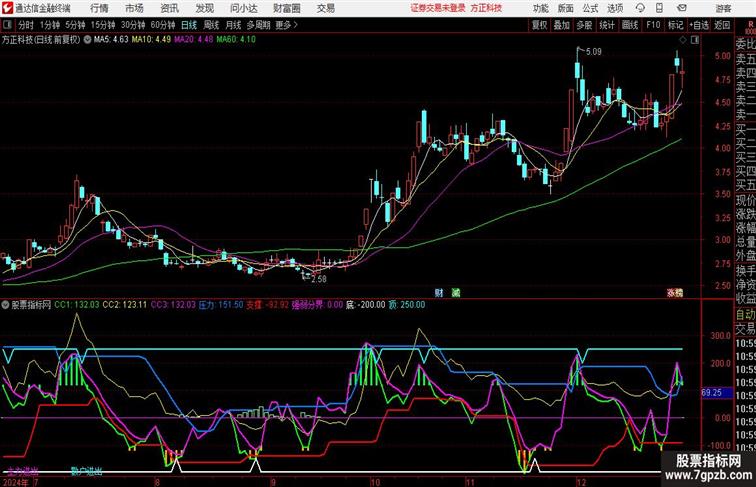Click the mobile phone icon

pos(660,8)
